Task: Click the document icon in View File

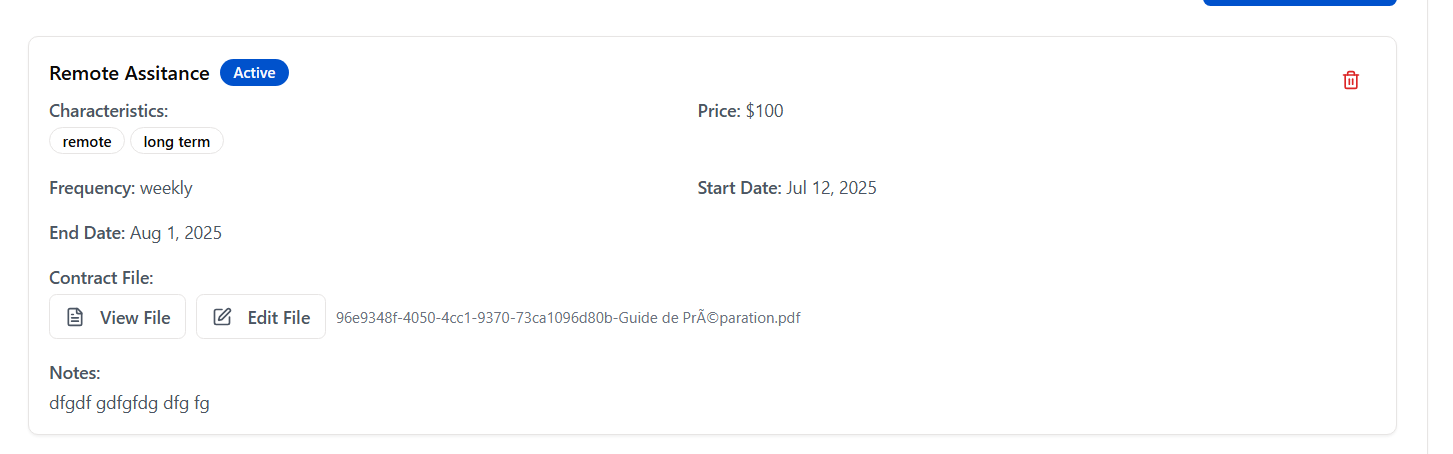Action: point(75,317)
